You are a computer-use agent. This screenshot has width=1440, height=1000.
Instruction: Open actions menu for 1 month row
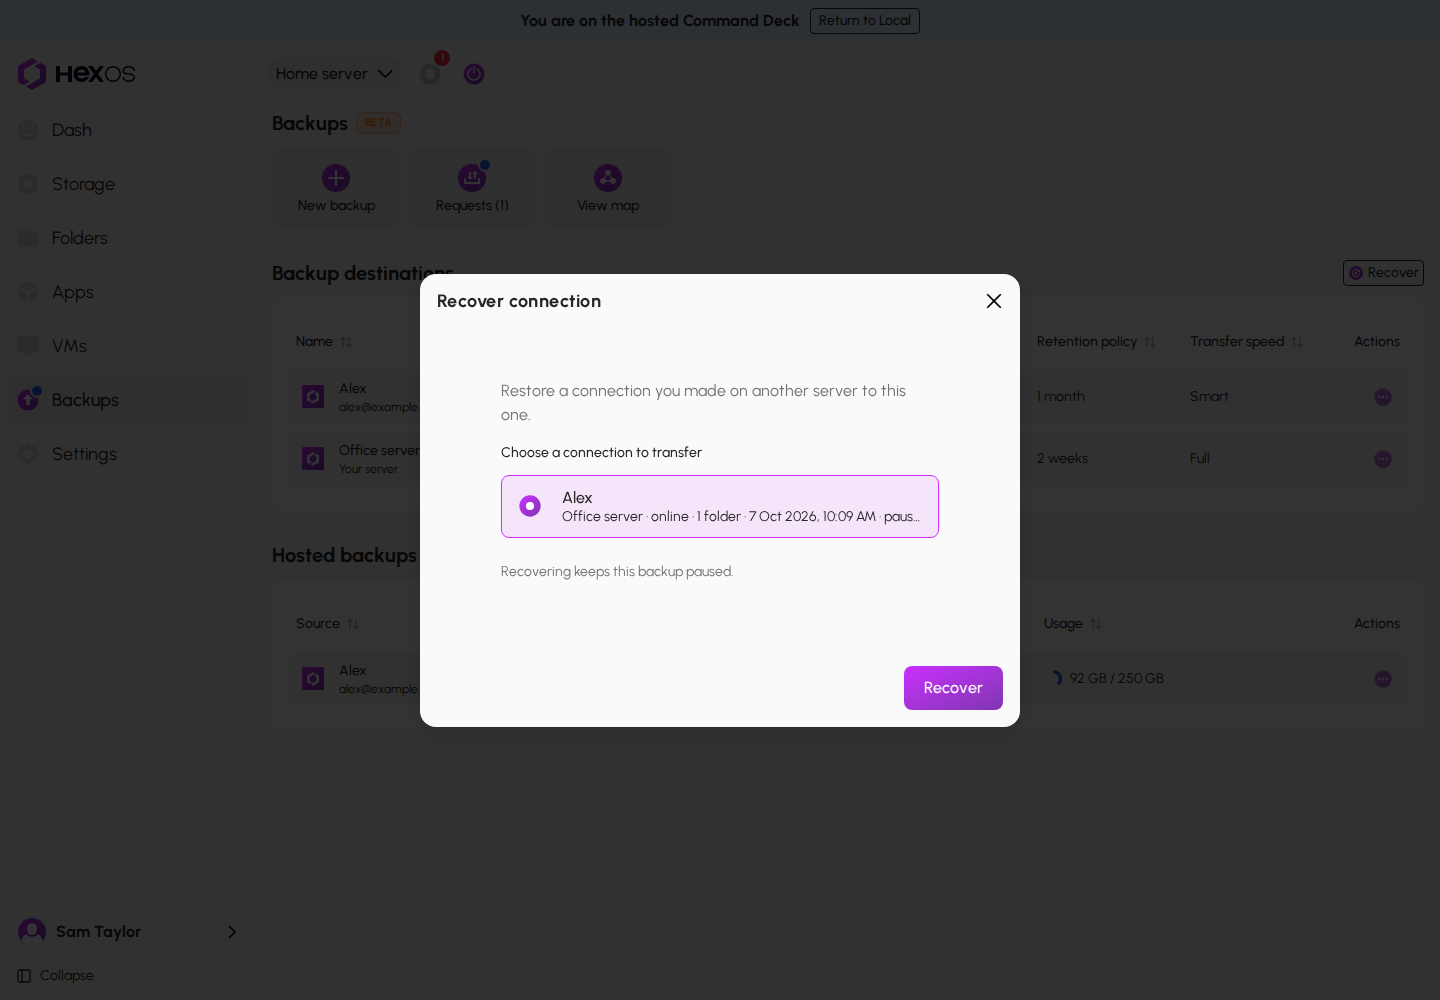(1383, 397)
